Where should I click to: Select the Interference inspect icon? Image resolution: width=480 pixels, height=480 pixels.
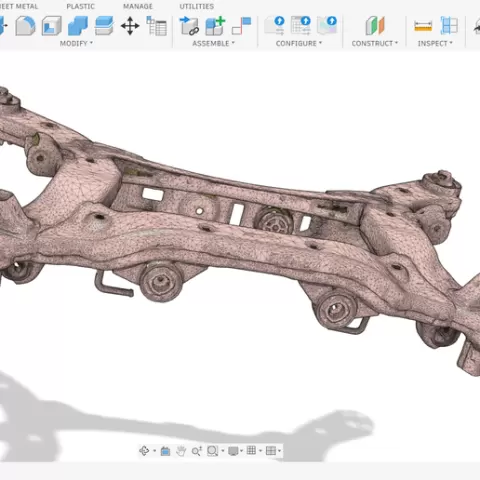449,26
